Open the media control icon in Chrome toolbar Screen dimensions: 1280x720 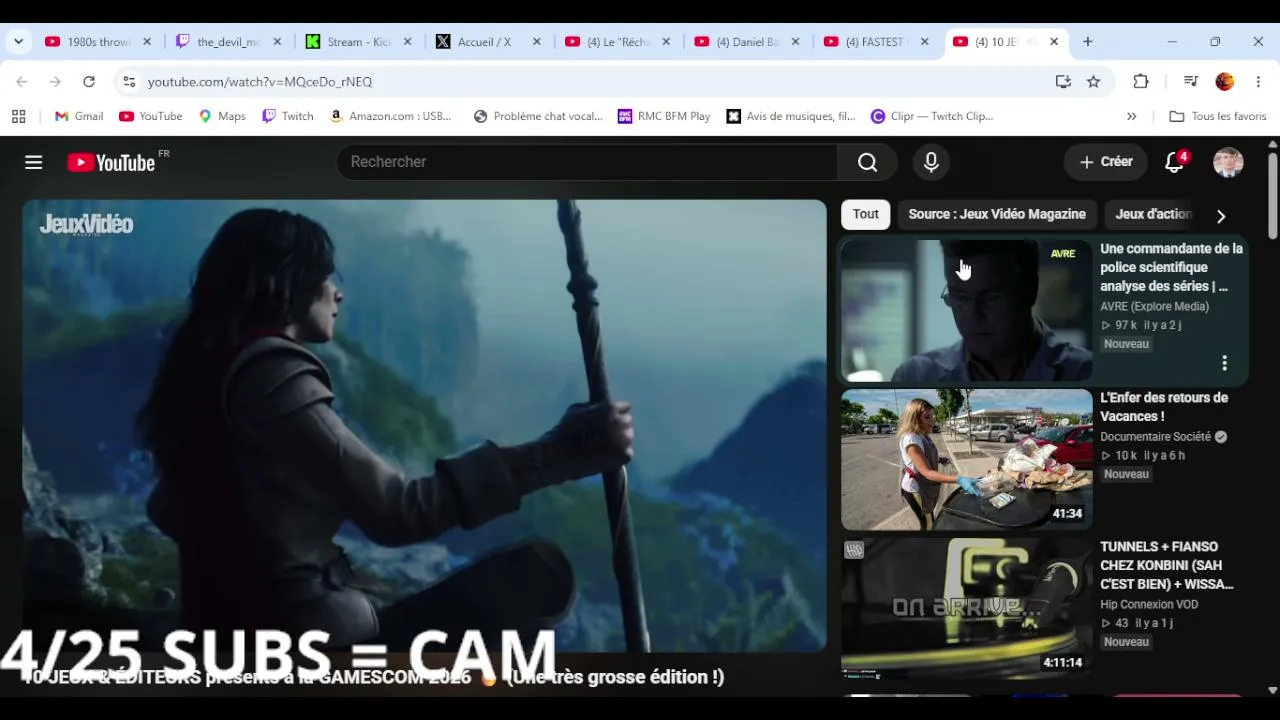point(1190,82)
